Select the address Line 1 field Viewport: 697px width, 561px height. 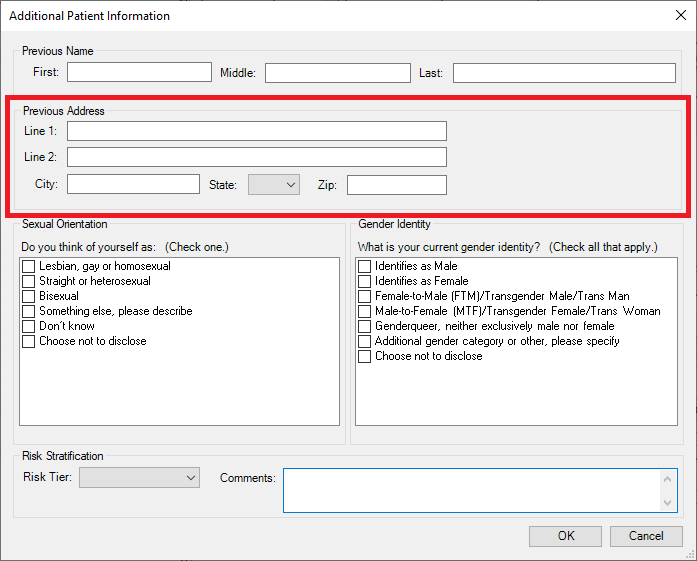click(x=256, y=131)
